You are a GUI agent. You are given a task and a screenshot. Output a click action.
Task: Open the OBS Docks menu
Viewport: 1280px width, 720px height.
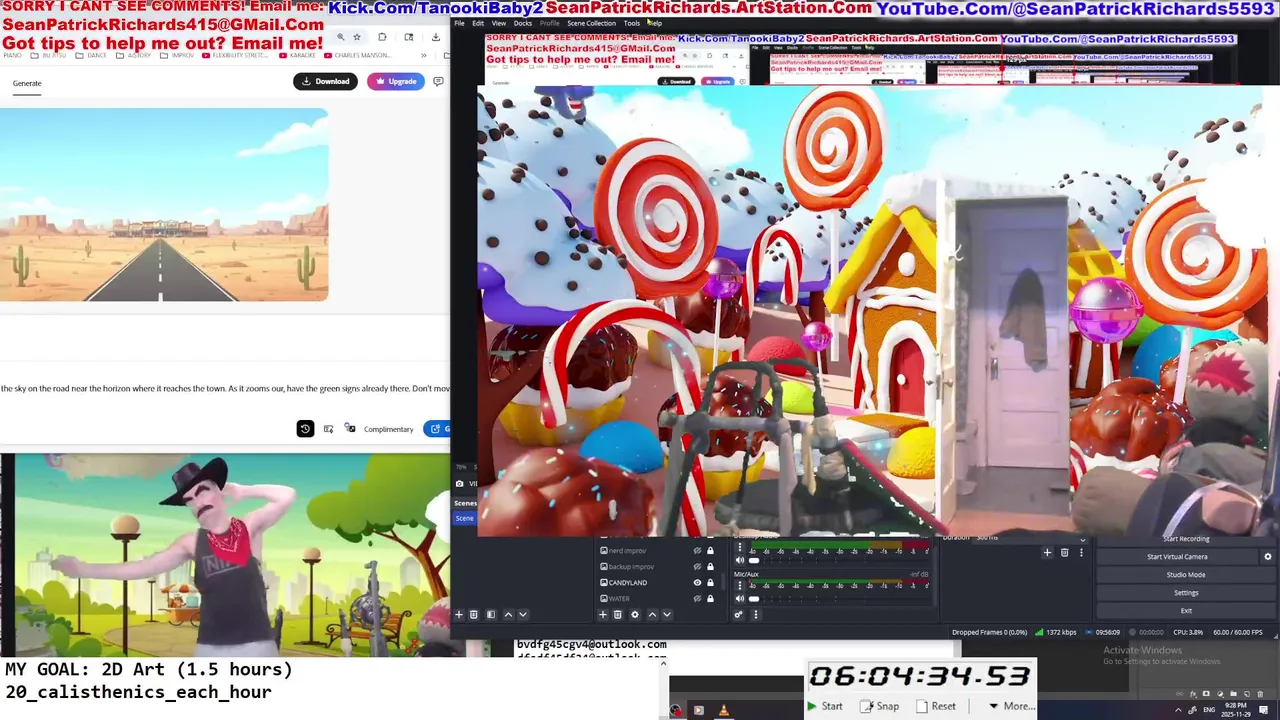(x=522, y=23)
